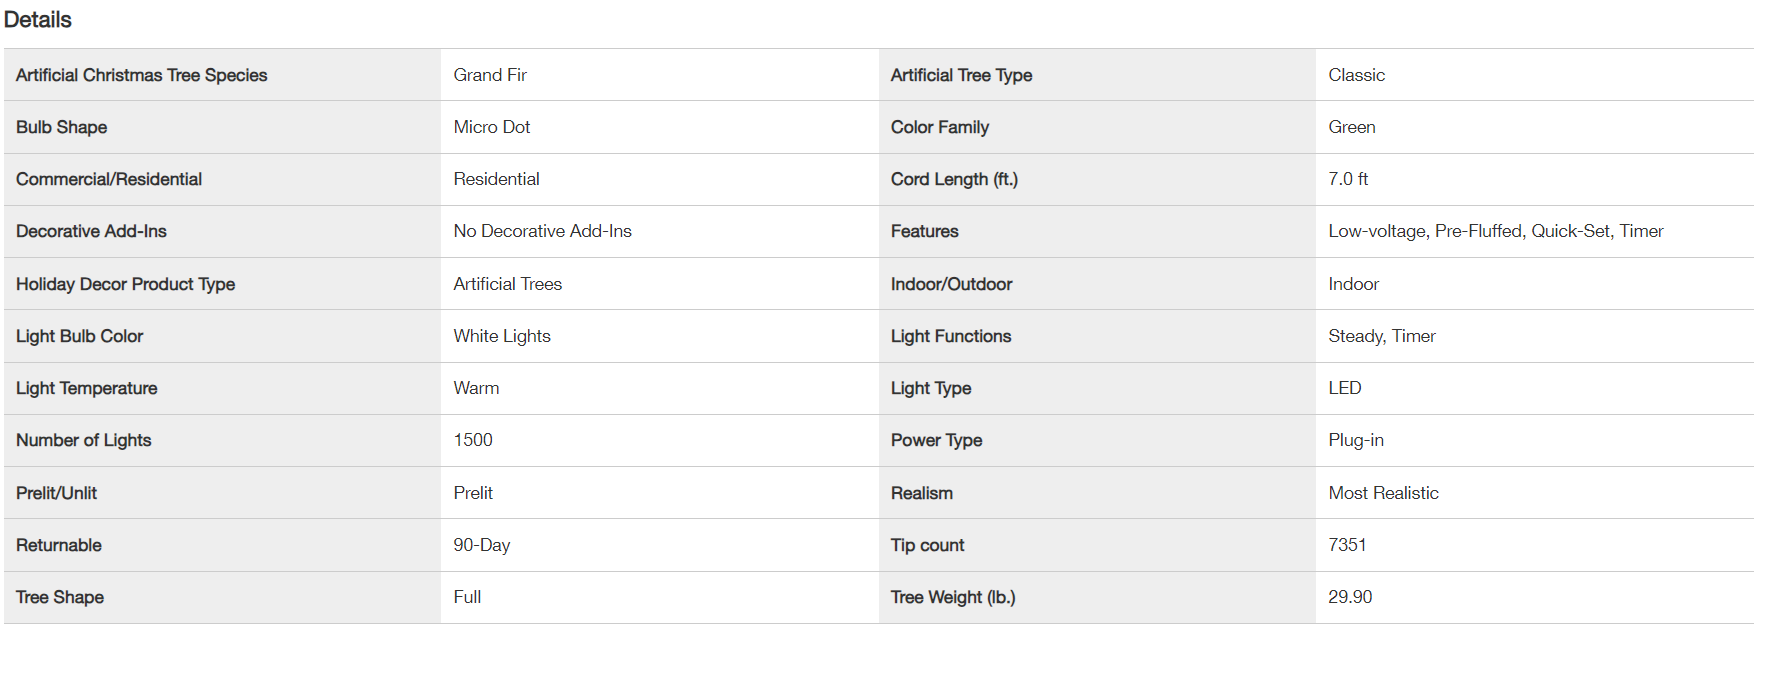Select the Micro Dot bulb shape value
The width and height of the screenshot is (1774, 679).
point(491,127)
